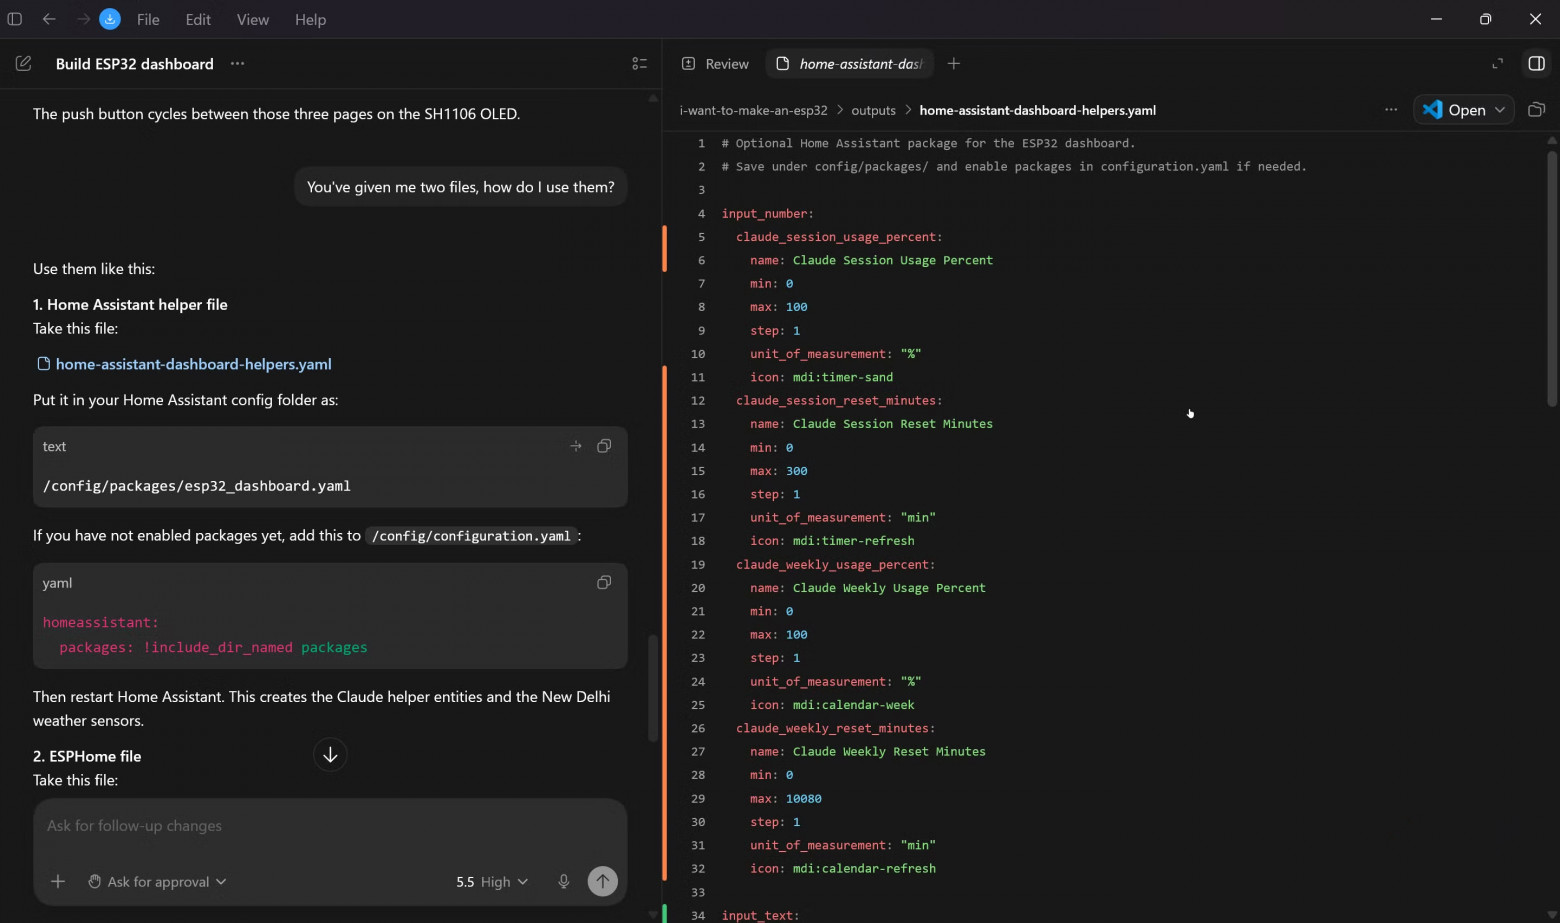Image resolution: width=1560 pixels, height=923 pixels.
Task: Open the task list icon in chat header
Action: [x=640, y=63]
